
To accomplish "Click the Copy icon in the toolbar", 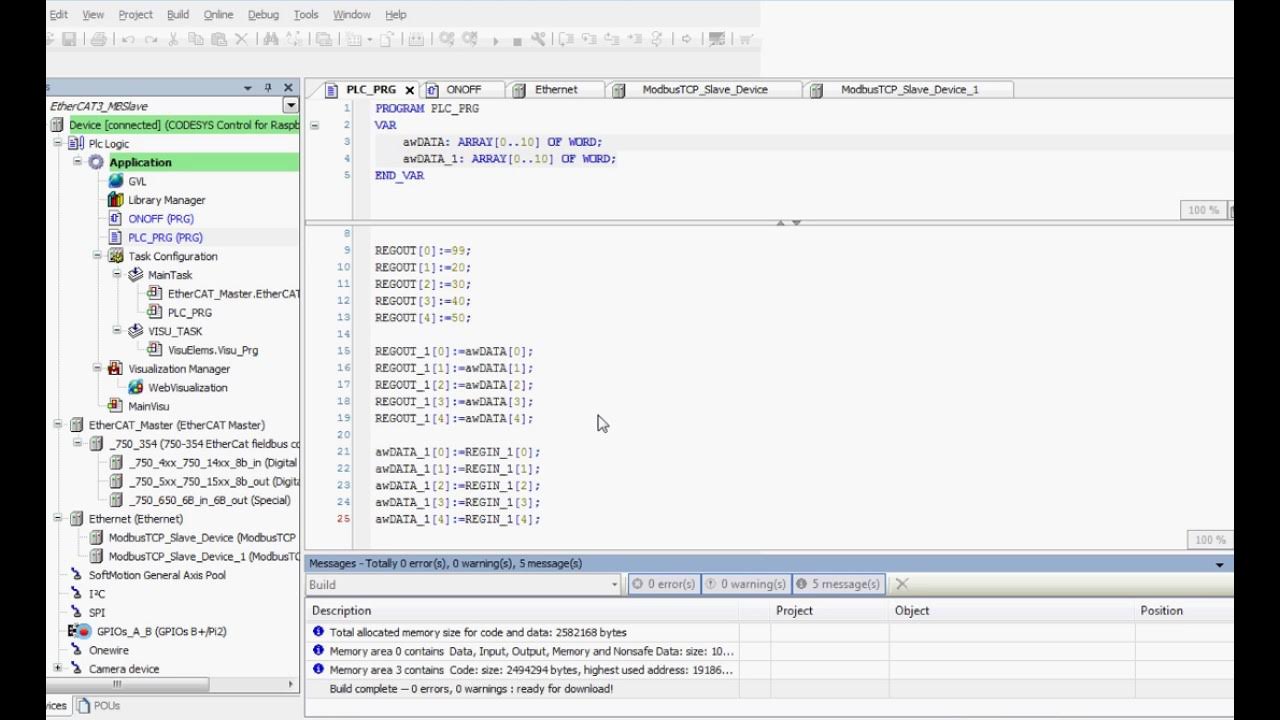I will click(x=196, y=39).
